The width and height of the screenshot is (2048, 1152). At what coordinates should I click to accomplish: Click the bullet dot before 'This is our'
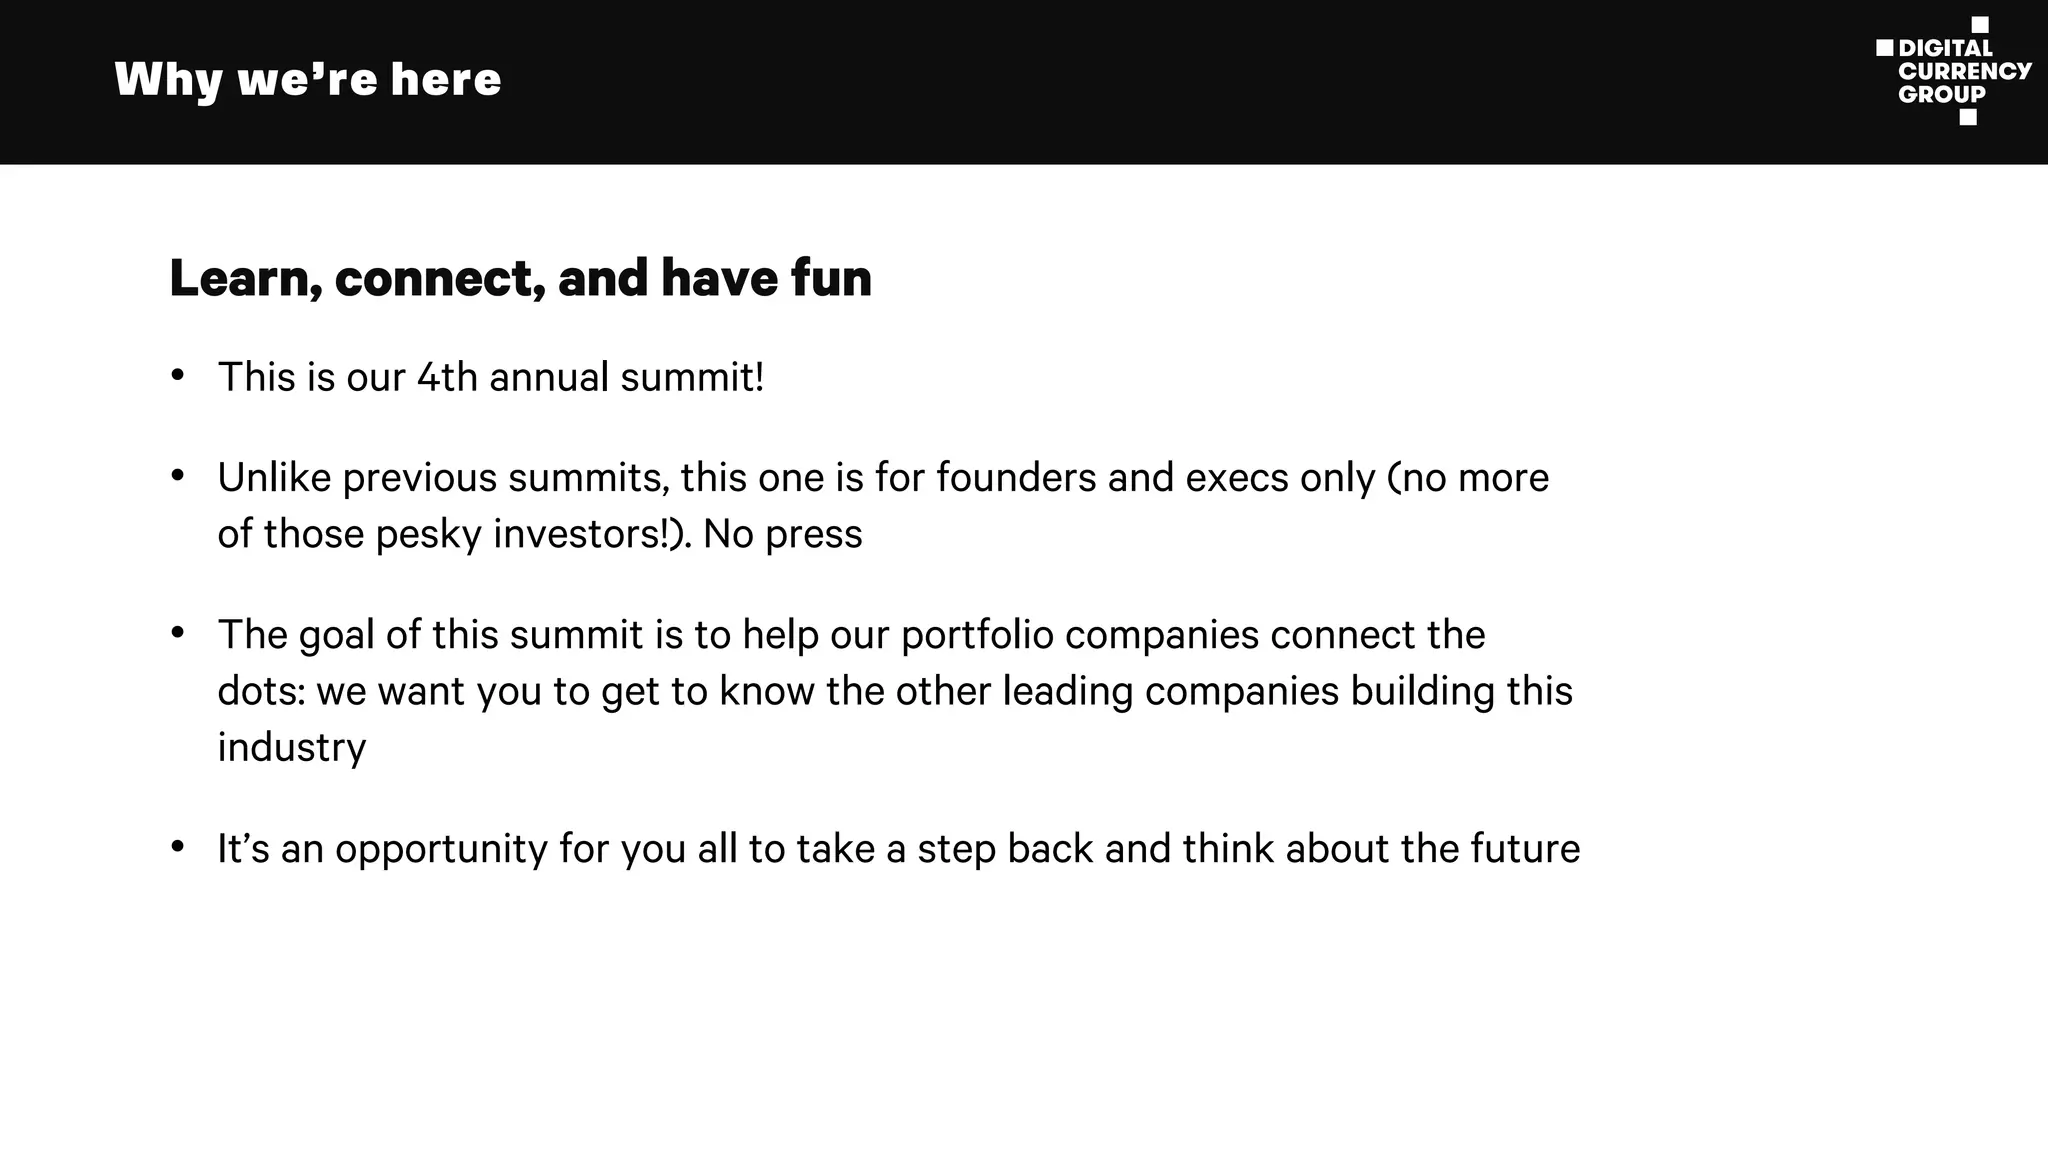tap(178, 376)
